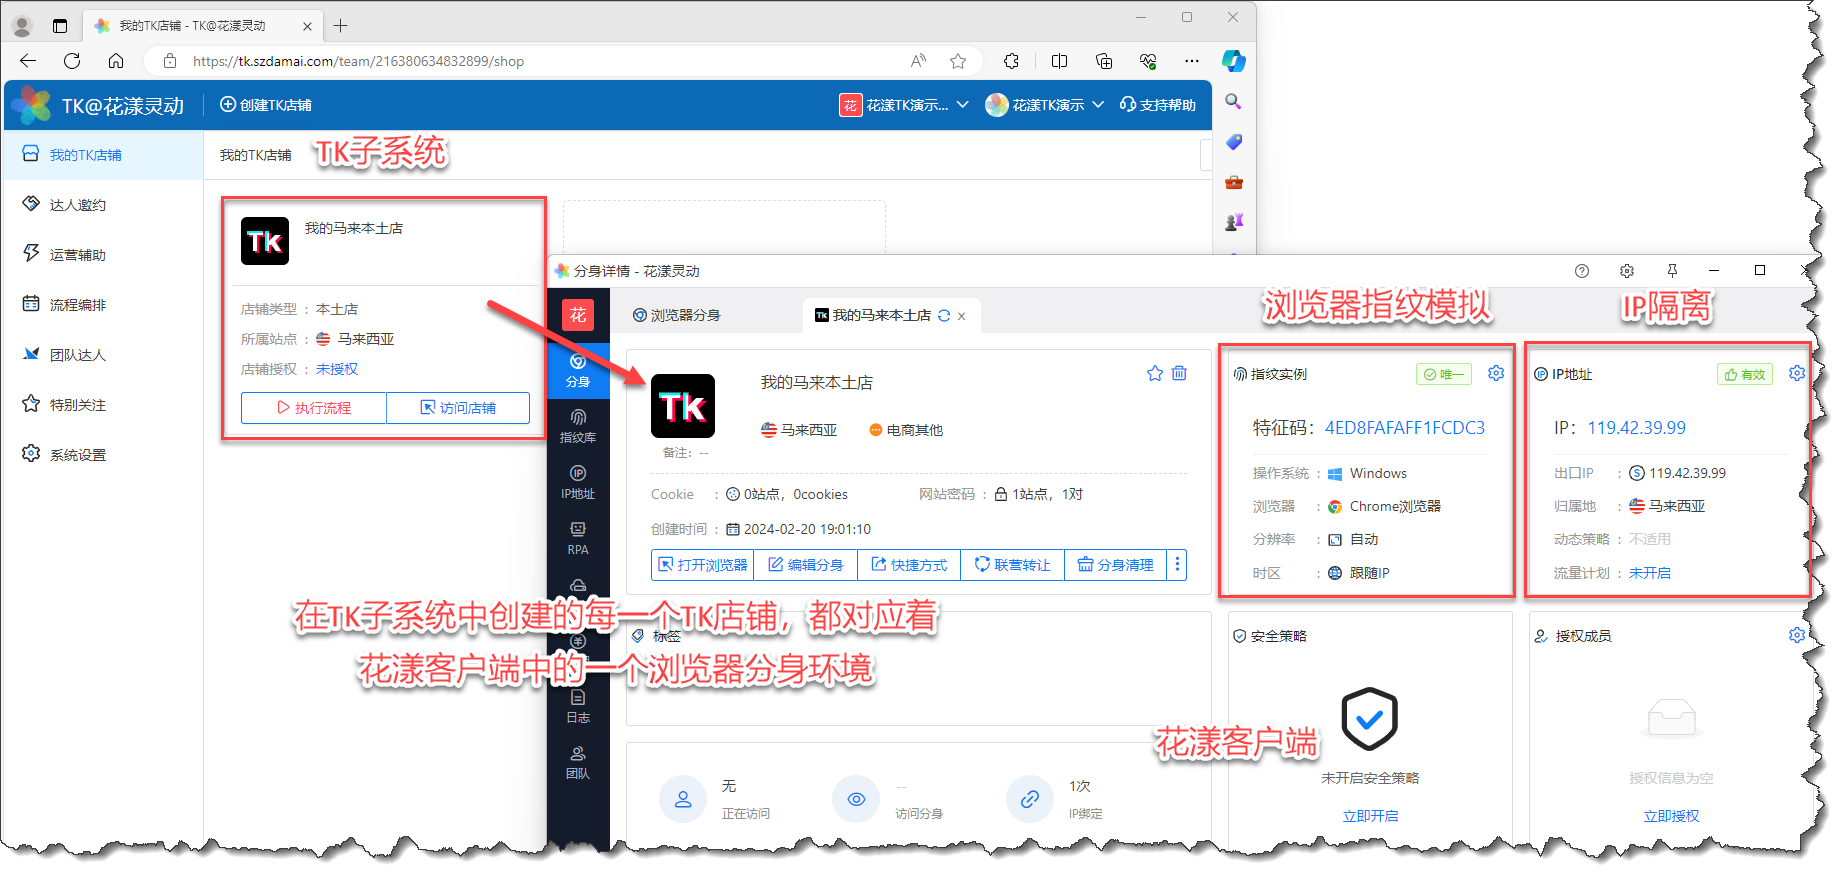Viewport: 1847px width, 881px height.
Task: Pin the 分身详情 window with the pin icon
Action: [x=1672, y=271]
